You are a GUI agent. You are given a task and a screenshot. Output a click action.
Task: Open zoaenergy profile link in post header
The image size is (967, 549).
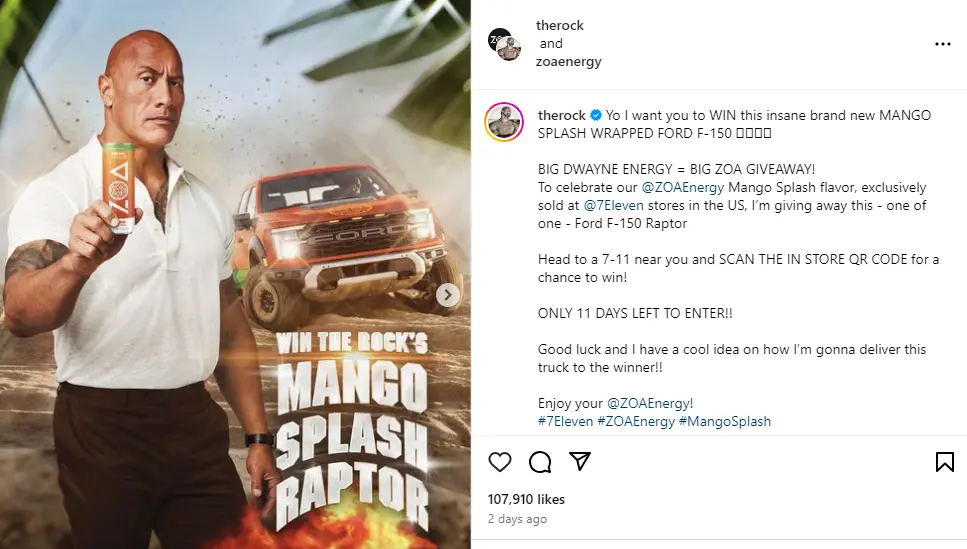click(x=570, y=62)
